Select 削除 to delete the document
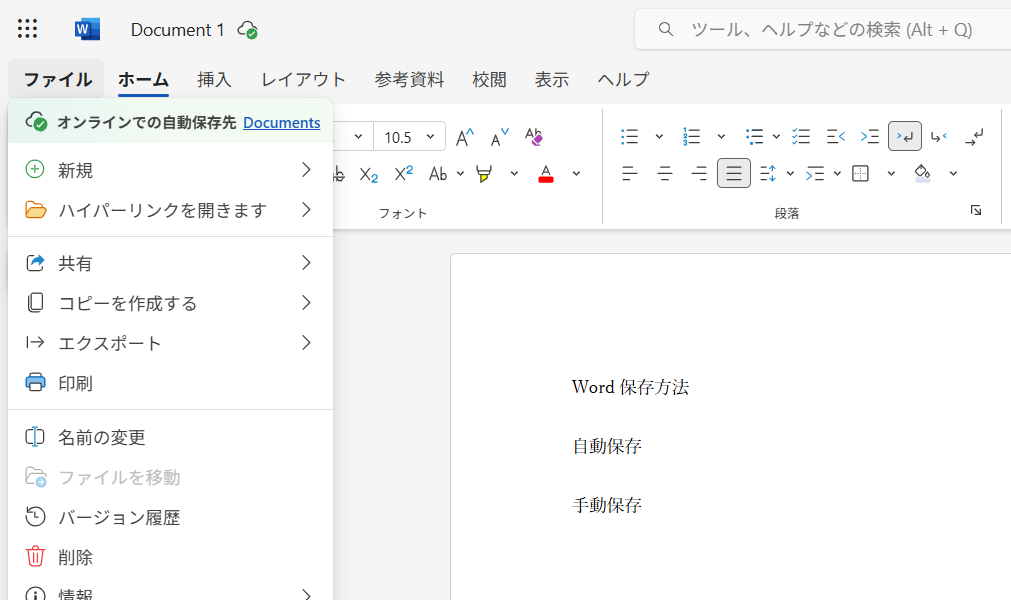The image size is (1011, 600). [170, 557]
